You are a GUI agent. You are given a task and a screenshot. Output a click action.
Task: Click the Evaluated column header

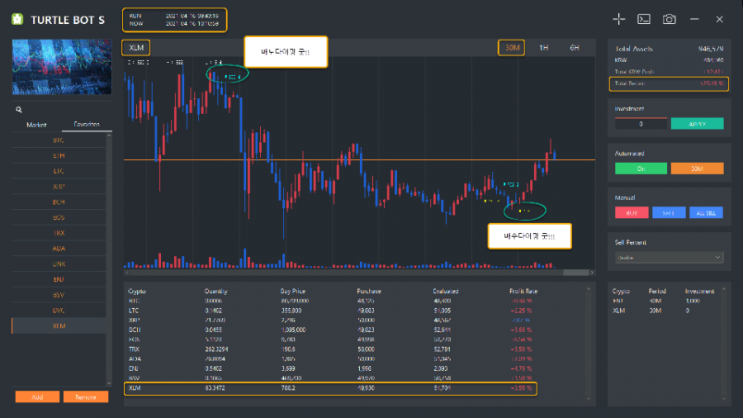445,291
